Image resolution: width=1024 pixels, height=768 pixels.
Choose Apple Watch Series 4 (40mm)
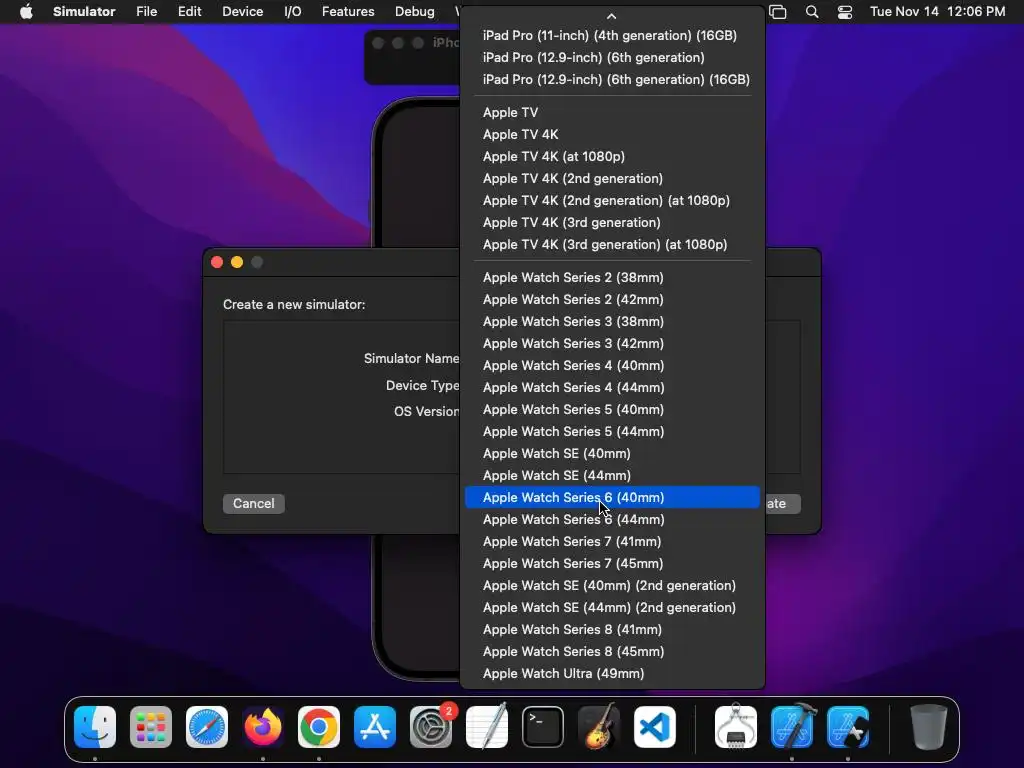(x=613, y=366)
